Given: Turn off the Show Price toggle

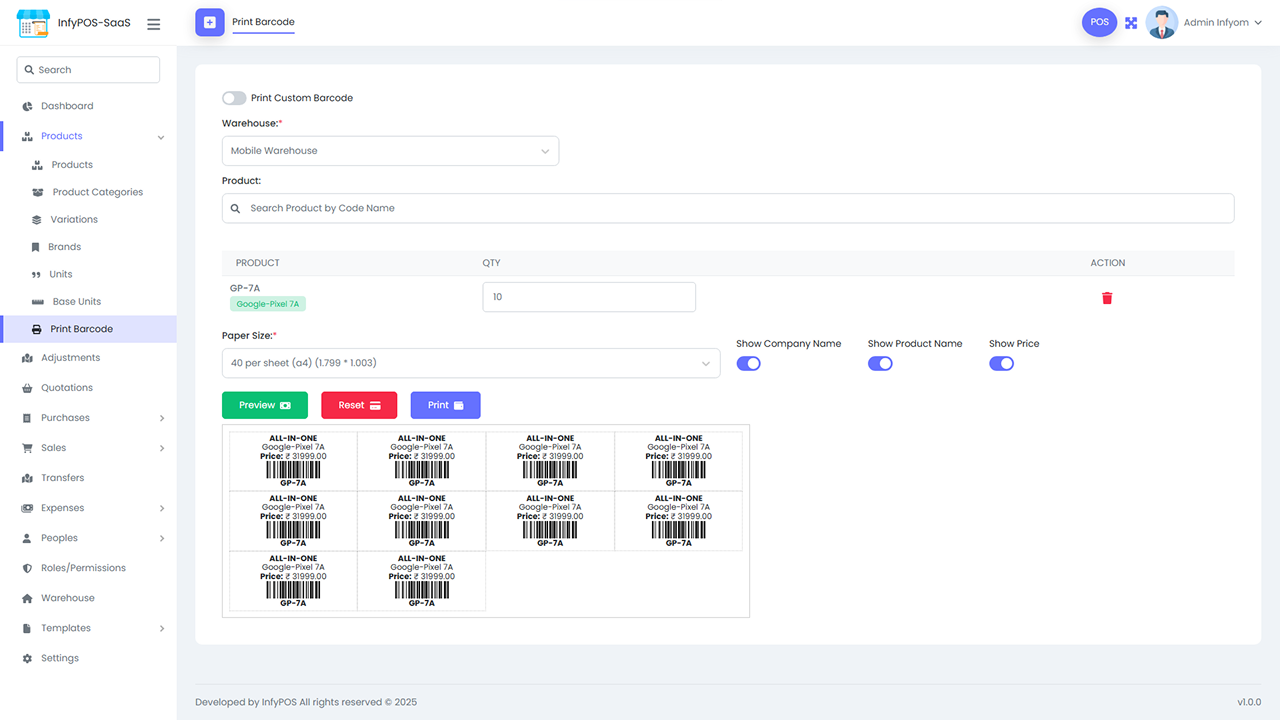Looking at the screenshot, I should [x=1001, y=363].
